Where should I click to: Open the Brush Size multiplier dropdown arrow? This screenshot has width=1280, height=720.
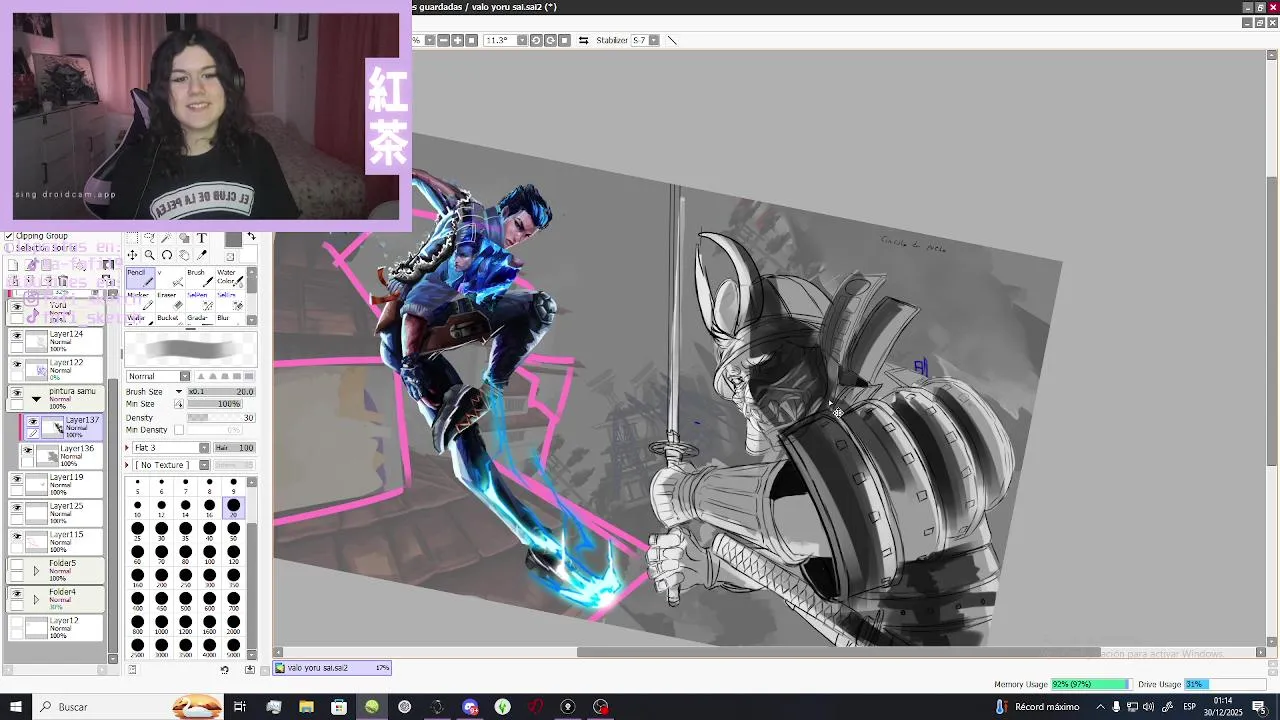pos(179,392)
